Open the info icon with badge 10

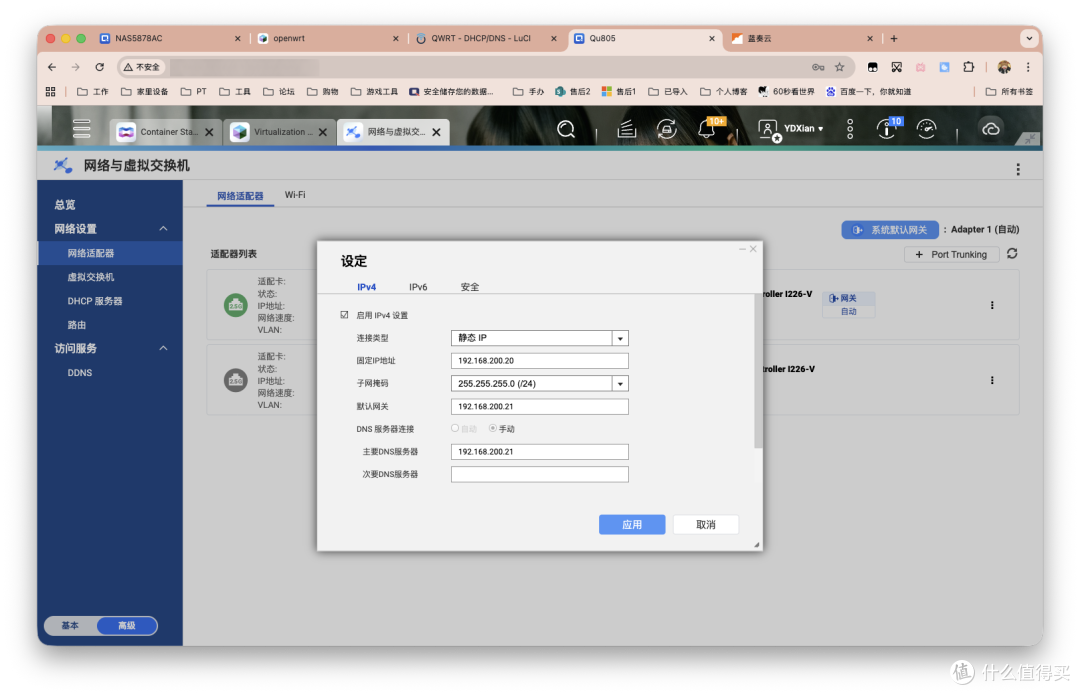point(886,129)
